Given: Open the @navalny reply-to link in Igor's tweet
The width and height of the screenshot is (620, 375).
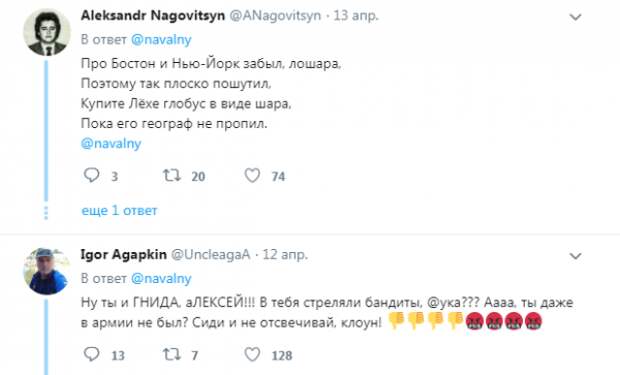Looking at the screenshot, I should click(x=161, y=278).
